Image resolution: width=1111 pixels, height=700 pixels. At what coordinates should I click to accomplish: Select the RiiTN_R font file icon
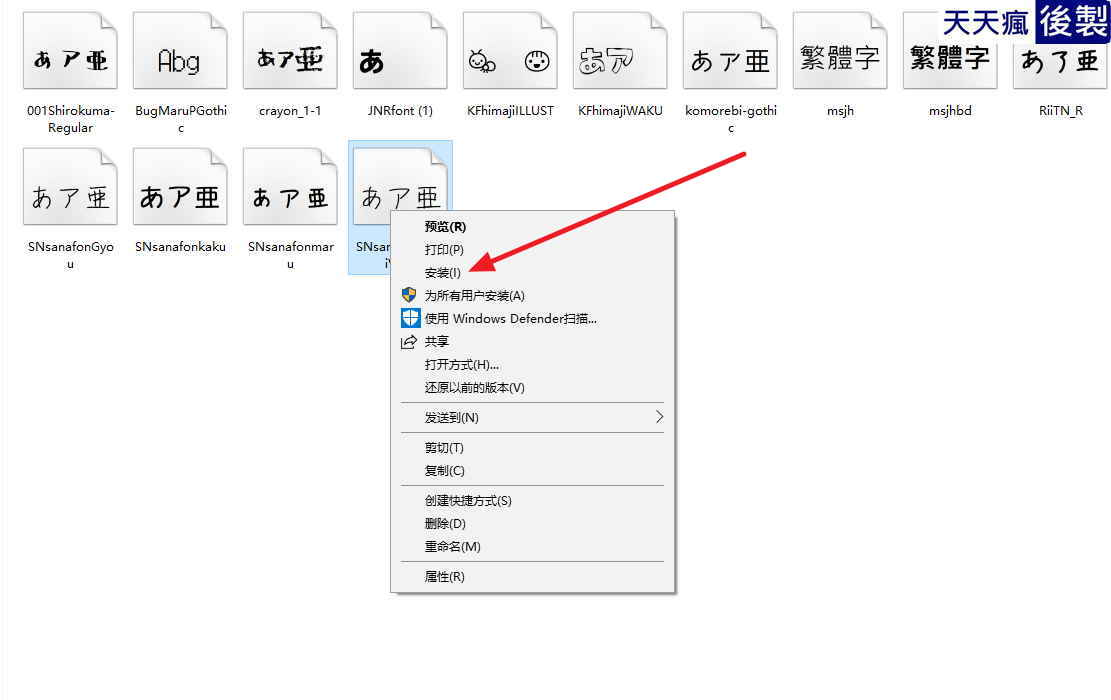(1060, 50)
